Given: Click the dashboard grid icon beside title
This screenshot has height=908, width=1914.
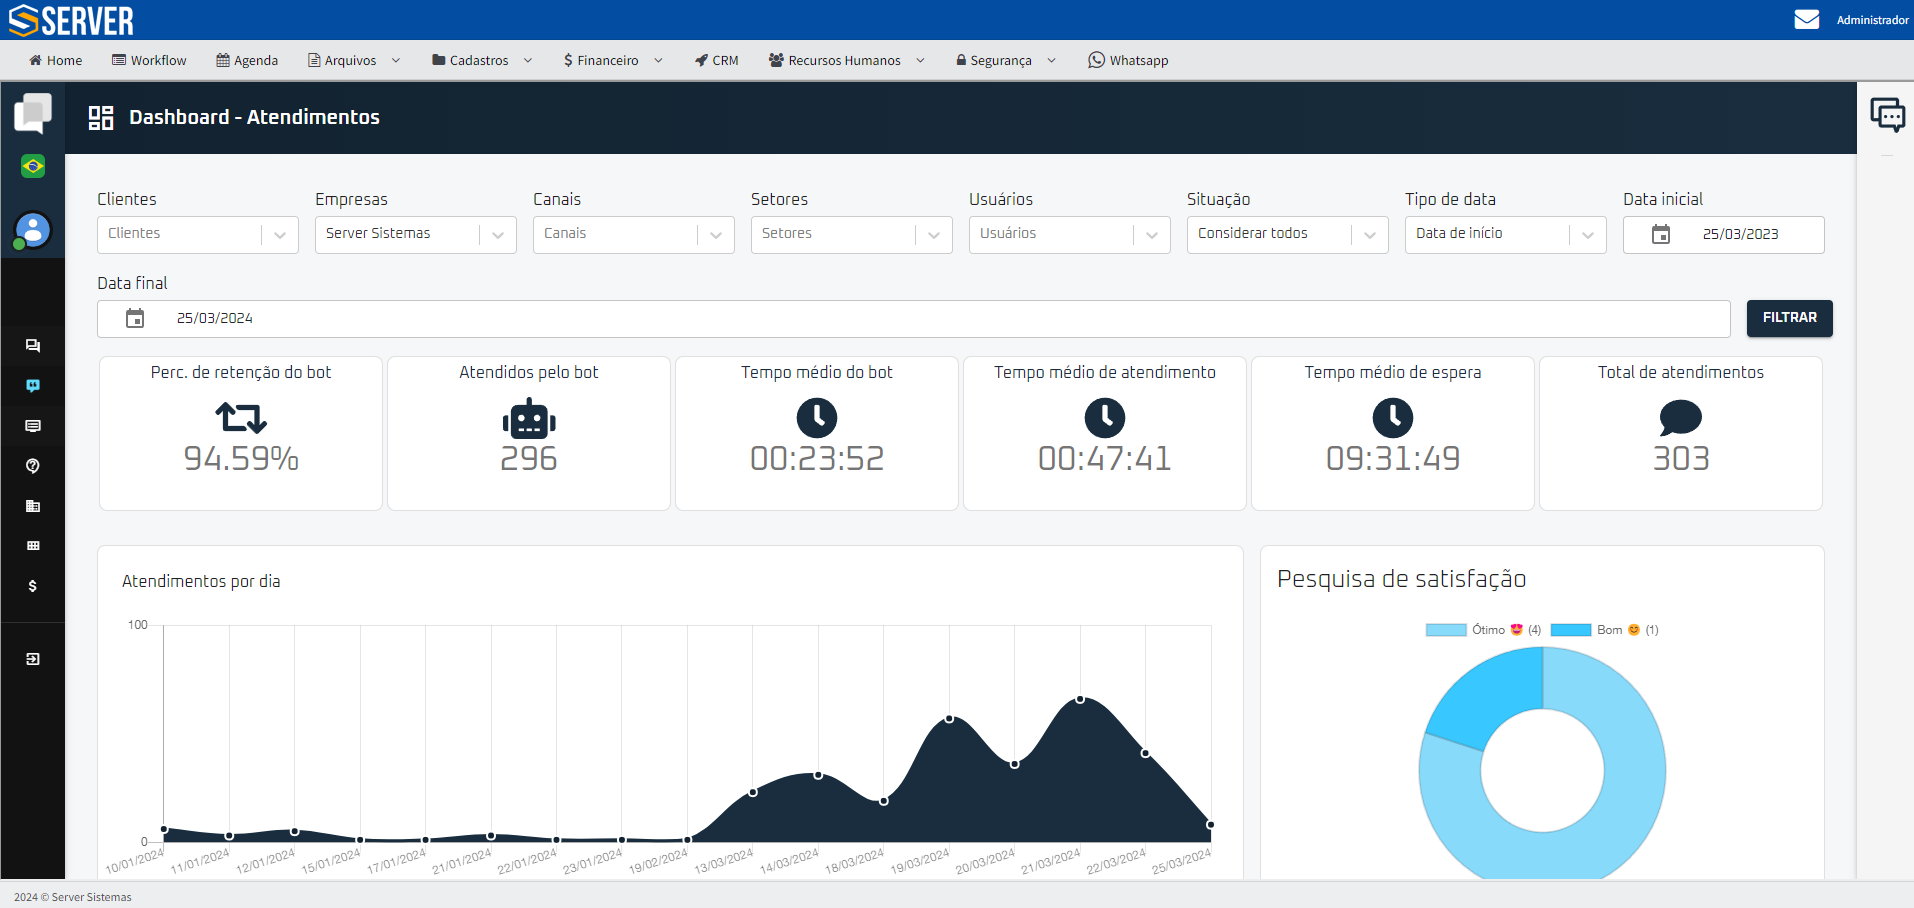Looking at the screenshot, I should point(101,118).
